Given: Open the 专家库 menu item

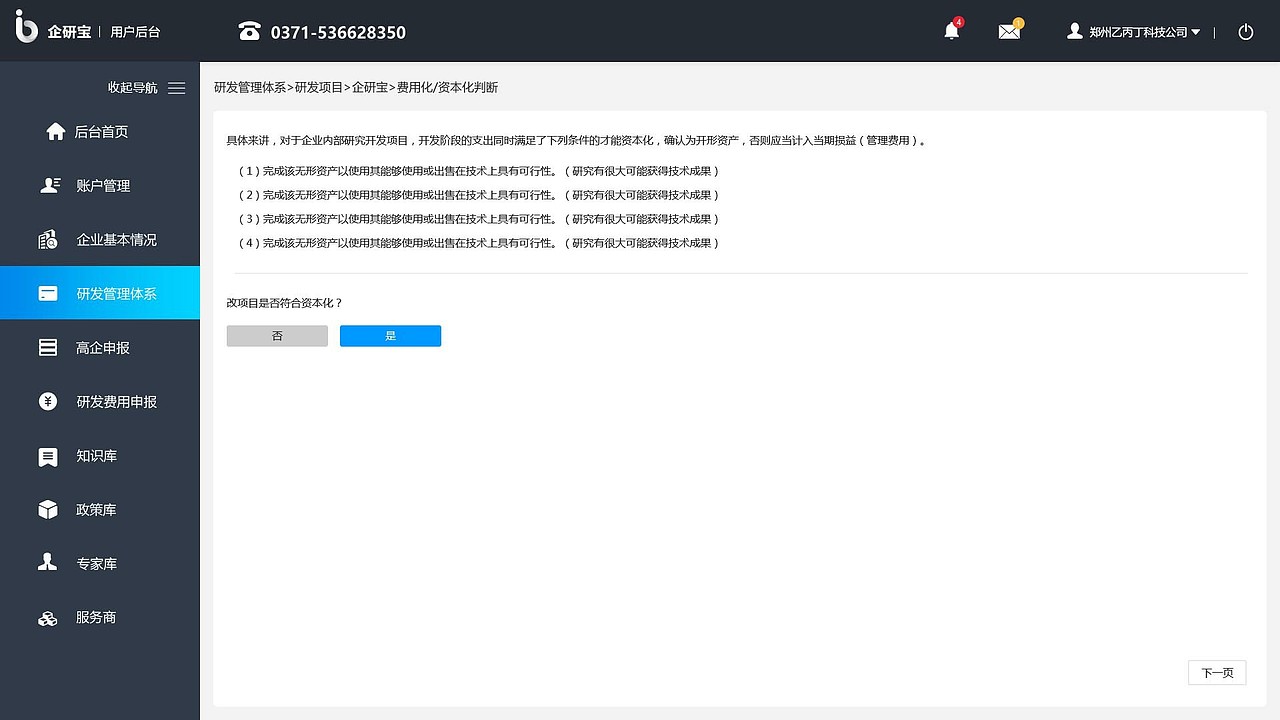Looking at the screenshot, I should [x=100, y=564].
